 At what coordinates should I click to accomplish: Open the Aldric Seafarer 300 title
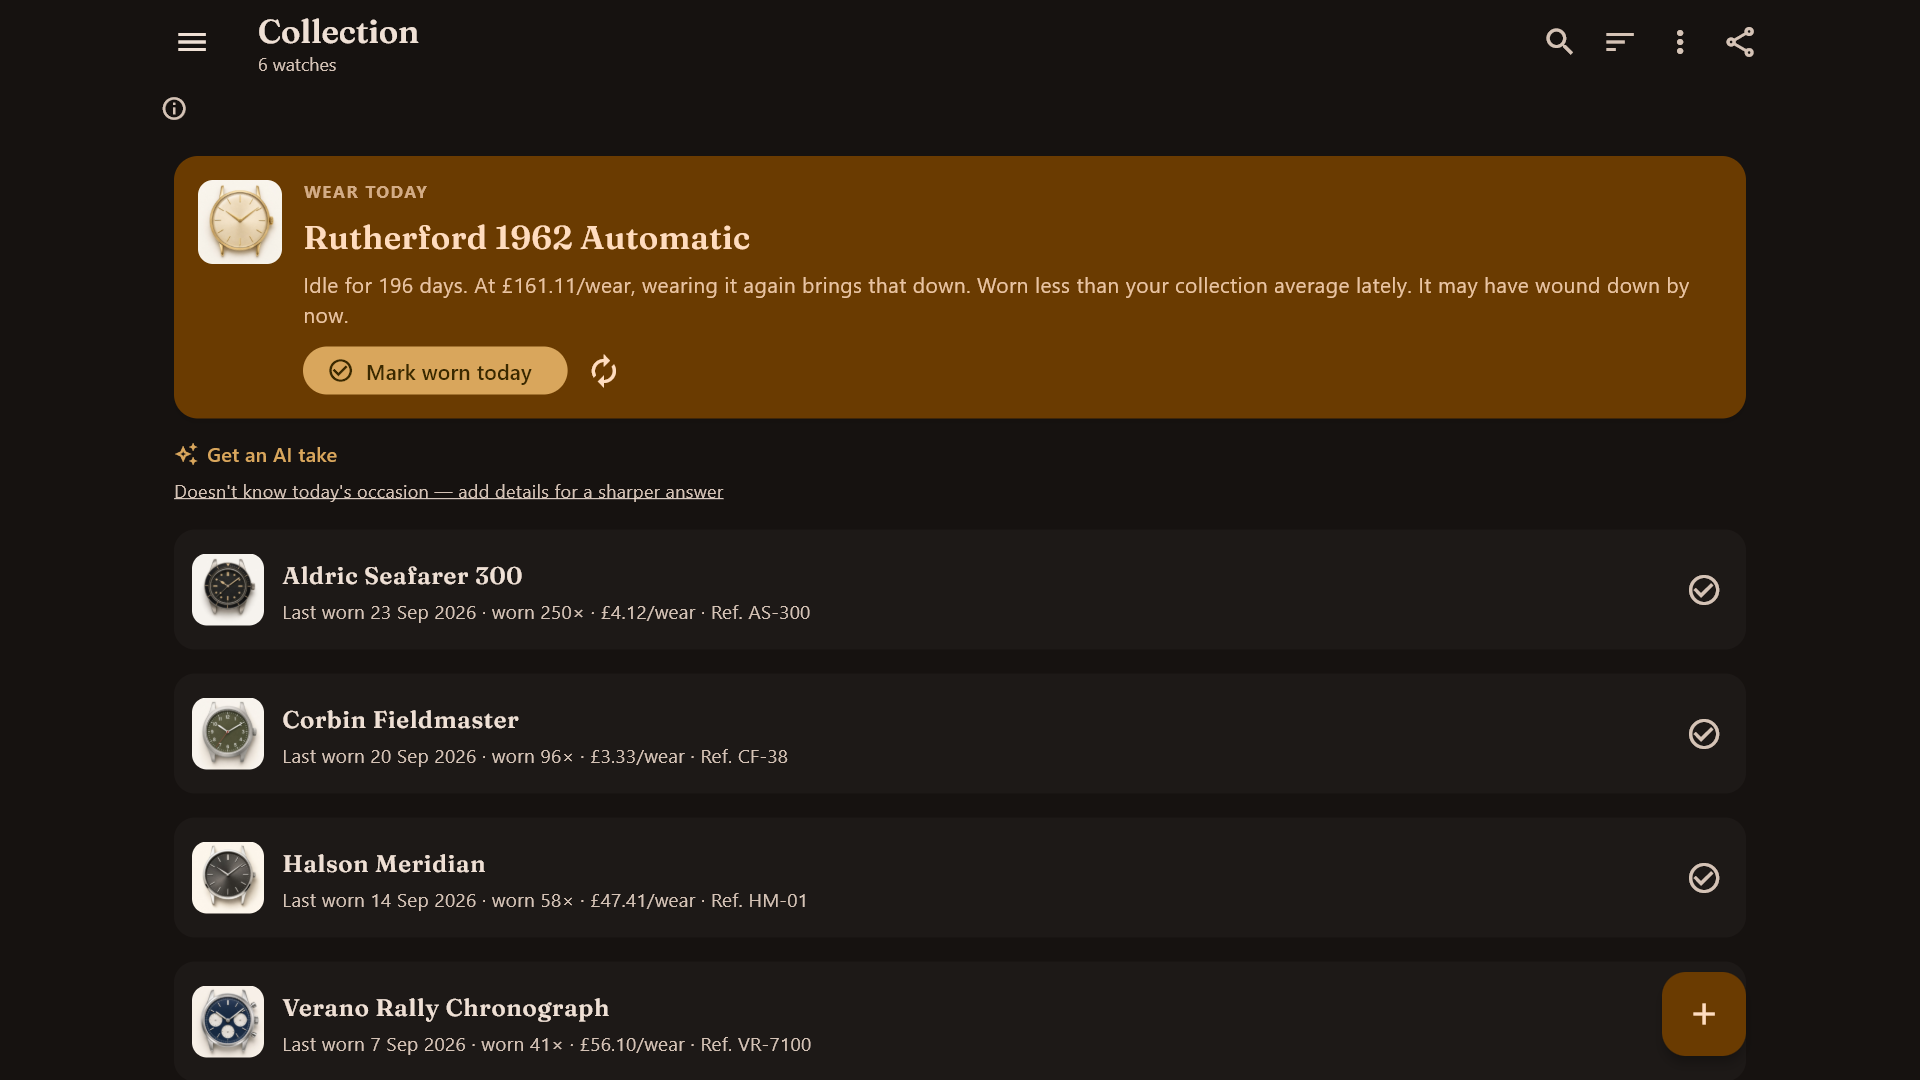click(x=402, y=576)
